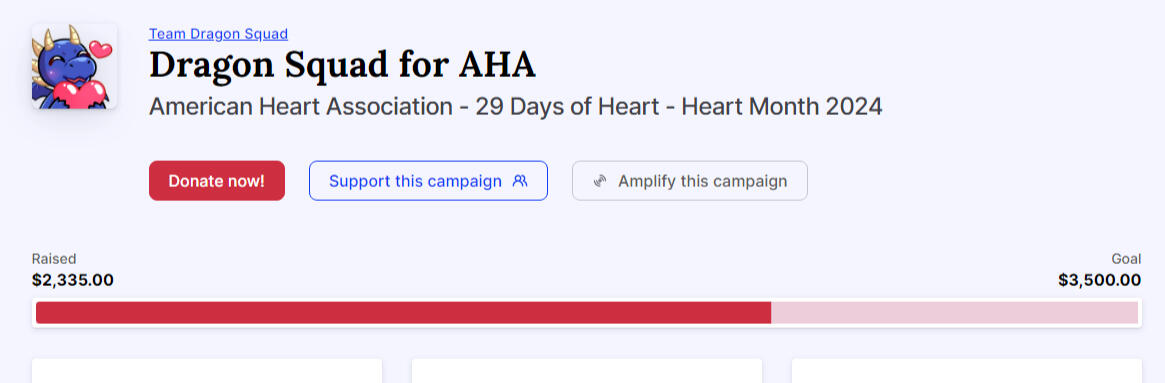
Task: Click the broadcast signal icon beside Amplify
Action: point(600,181)
